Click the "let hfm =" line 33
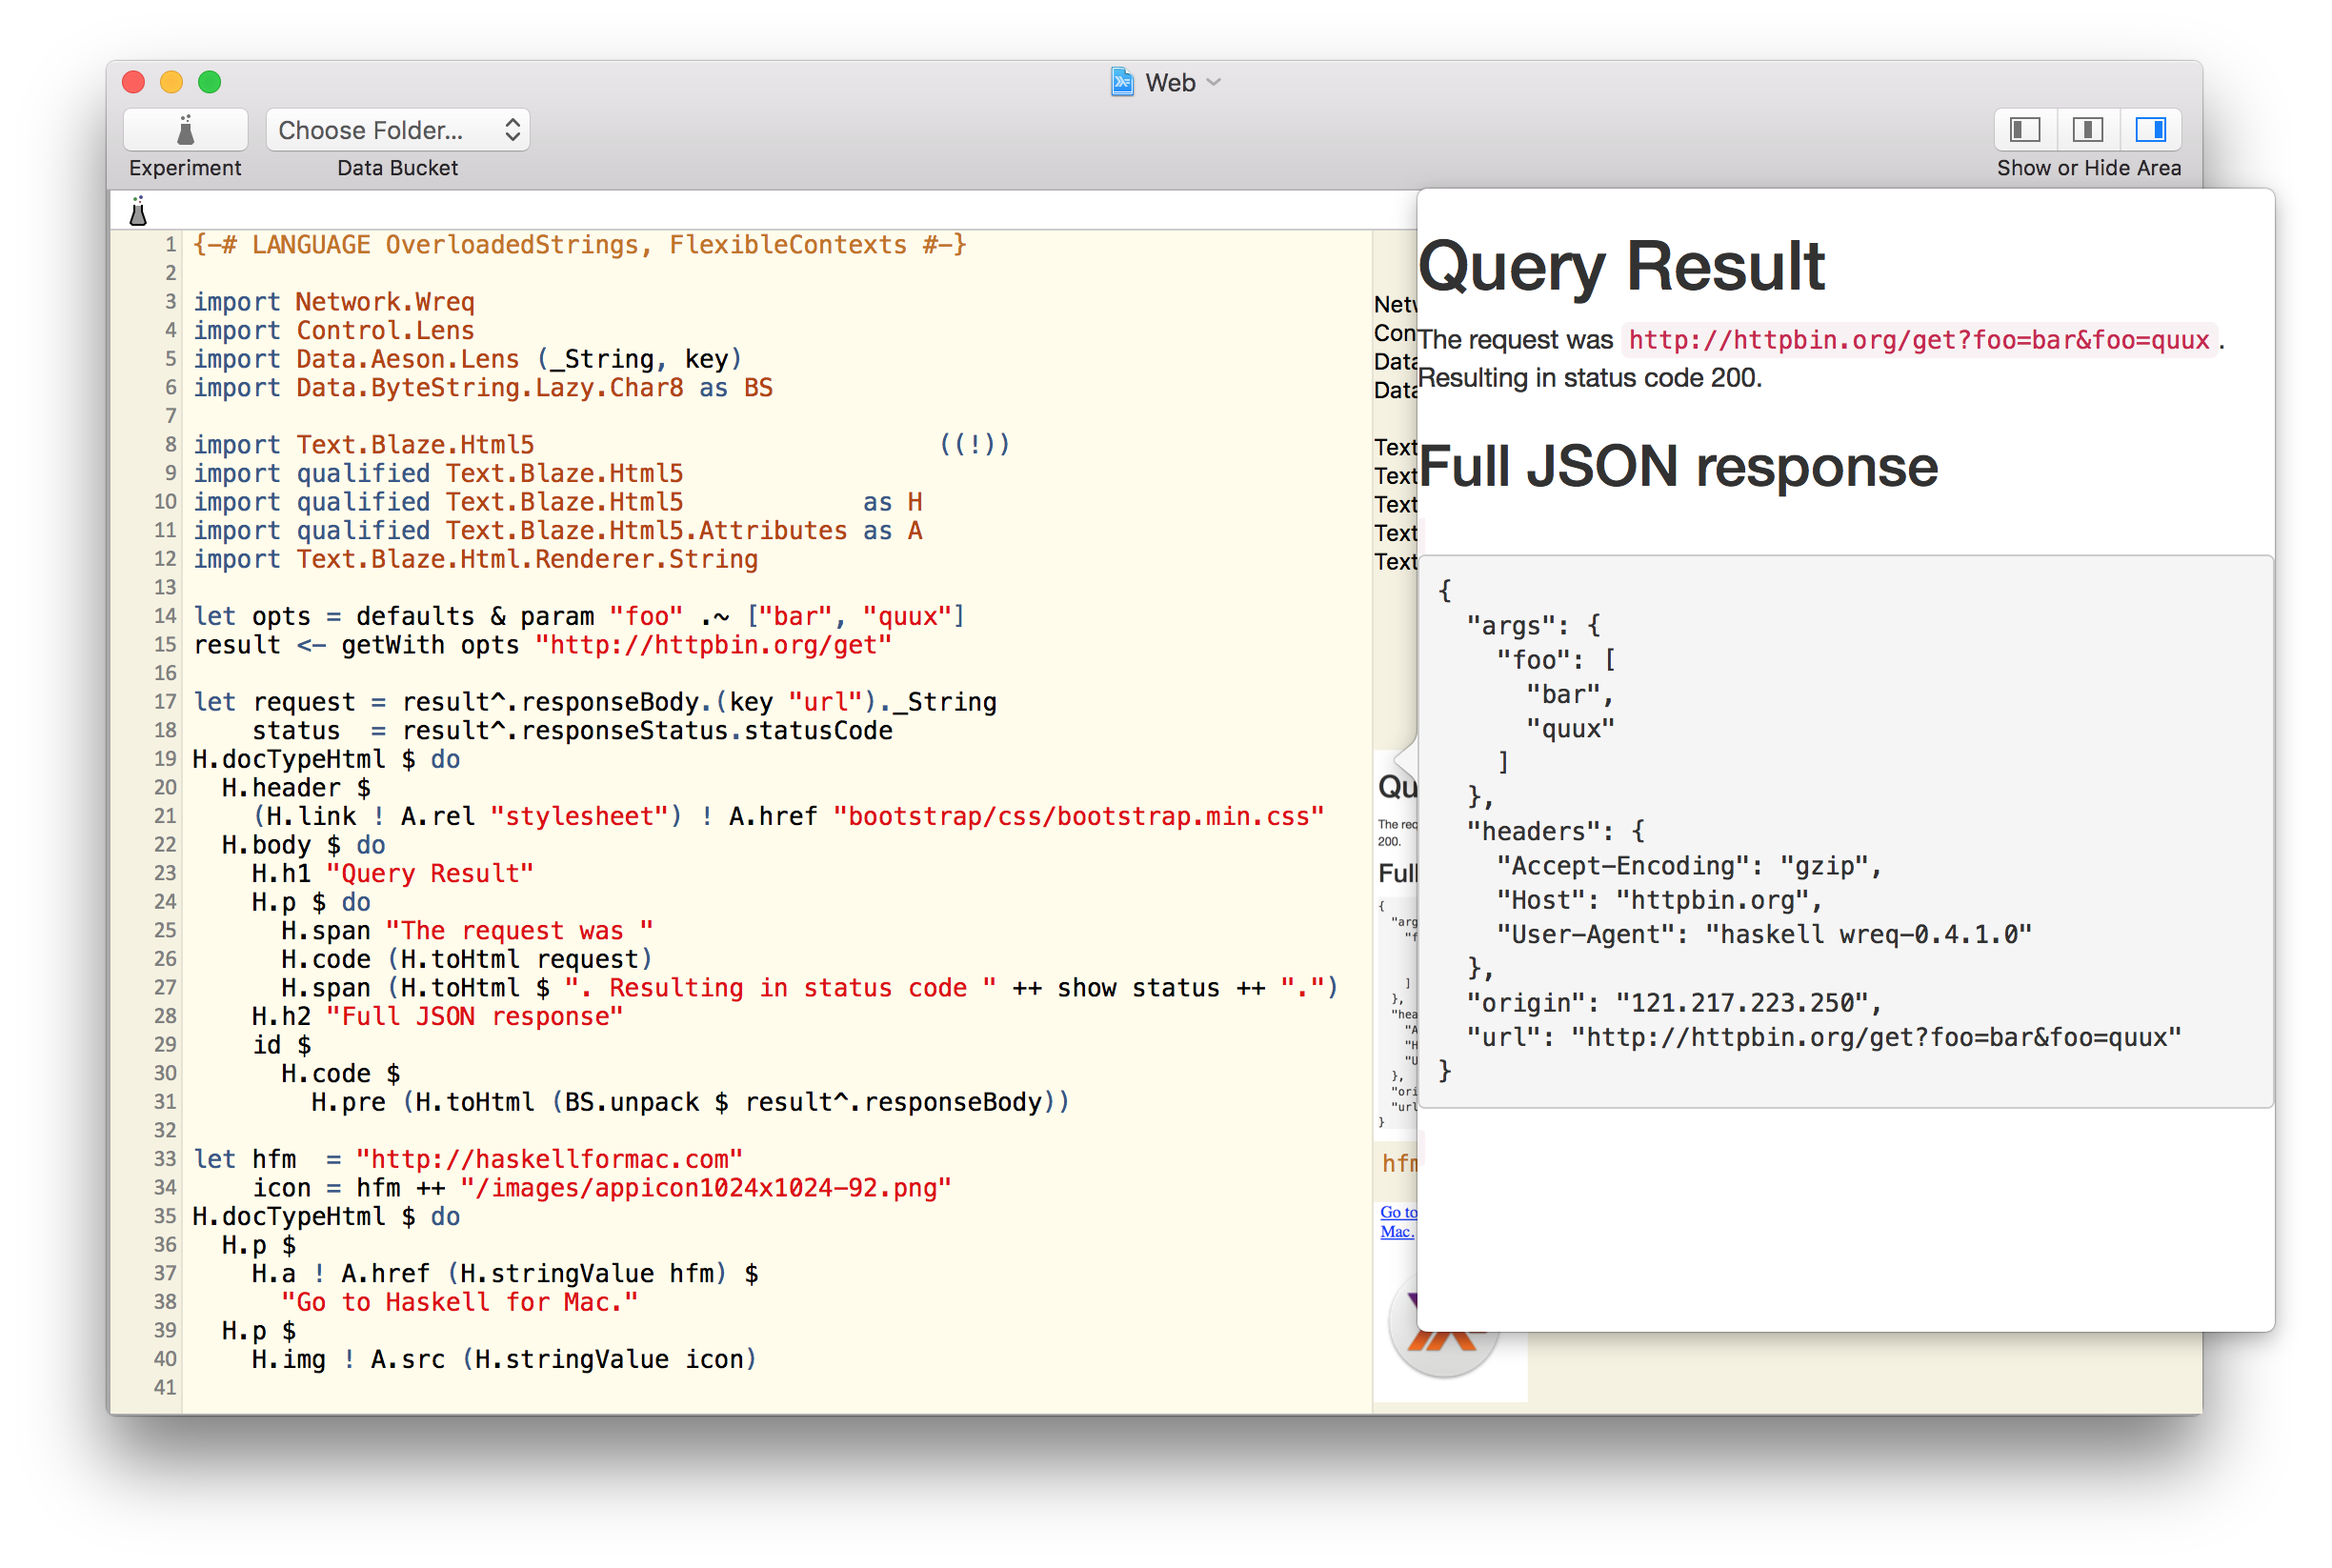2332x1568 pixels. [x=468, y=1159]
